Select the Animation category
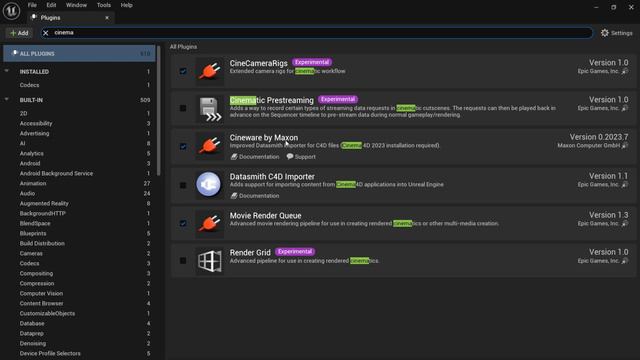640x360 pixels. (79, 183)
